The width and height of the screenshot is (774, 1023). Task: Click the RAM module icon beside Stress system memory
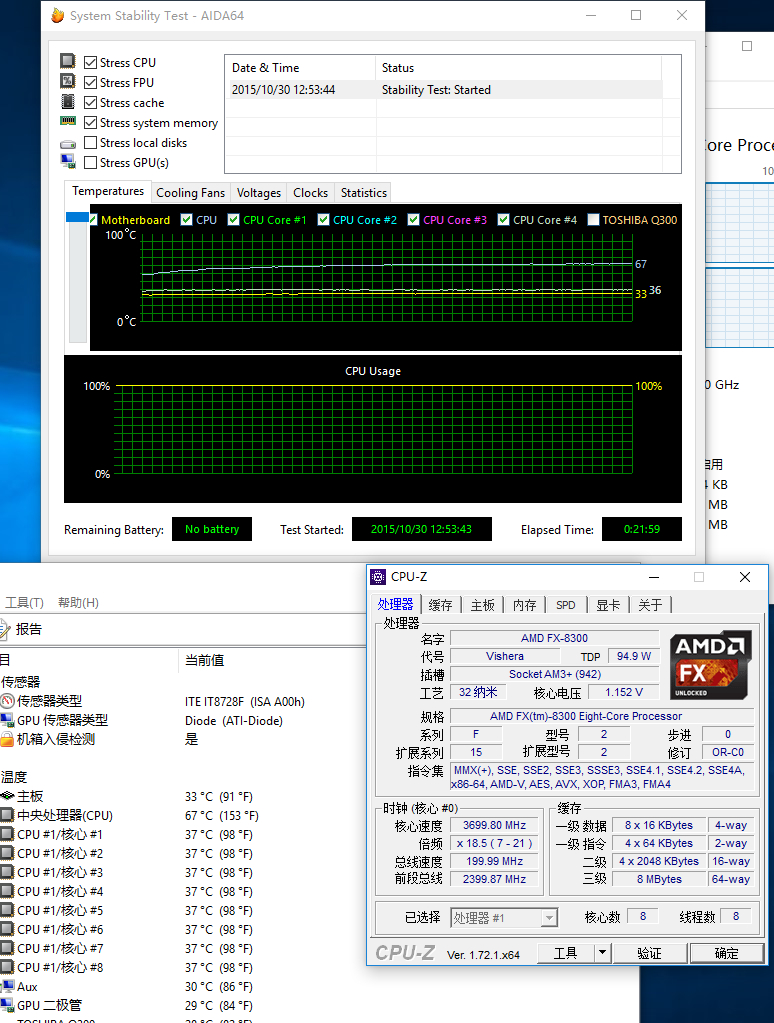[x=68, y=121]
